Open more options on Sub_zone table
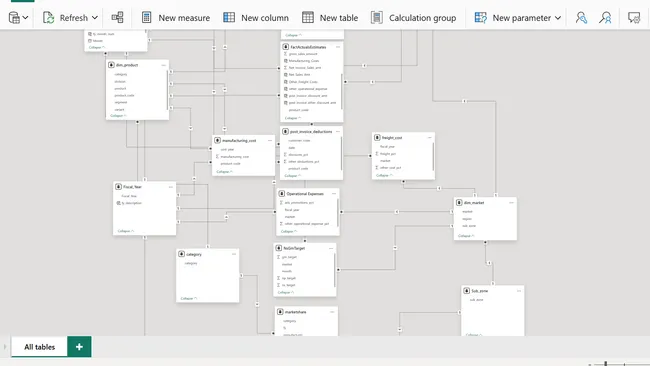Screen dimensions: 650x366 tap(519, 291)
